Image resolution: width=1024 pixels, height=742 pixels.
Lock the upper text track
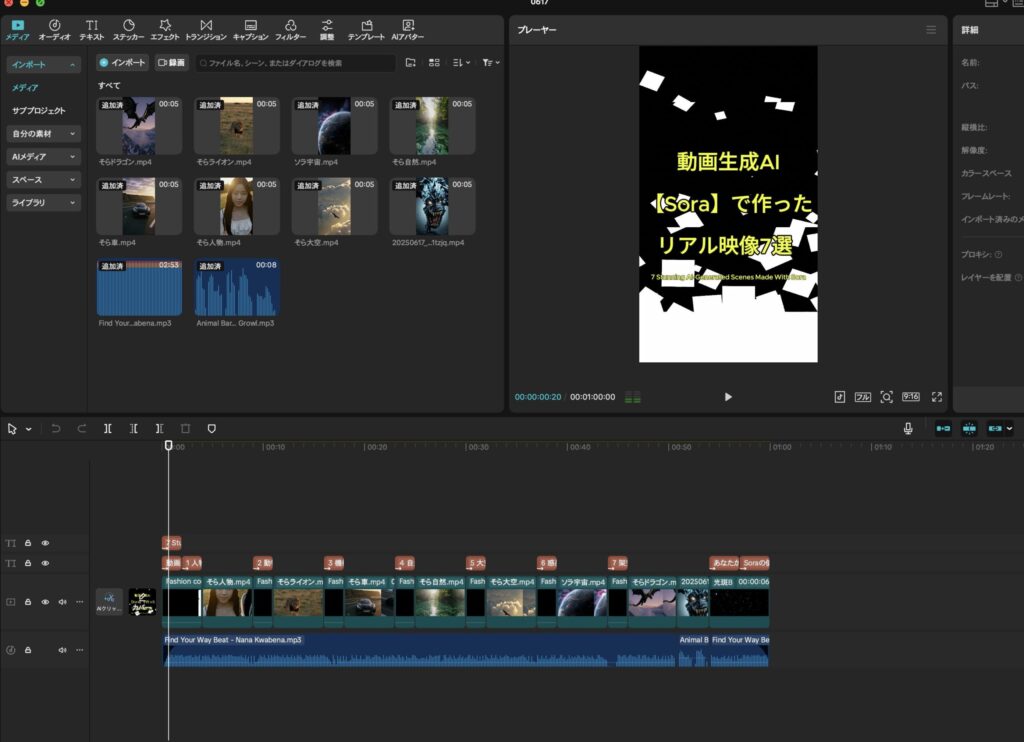click(x=28, y=543)
